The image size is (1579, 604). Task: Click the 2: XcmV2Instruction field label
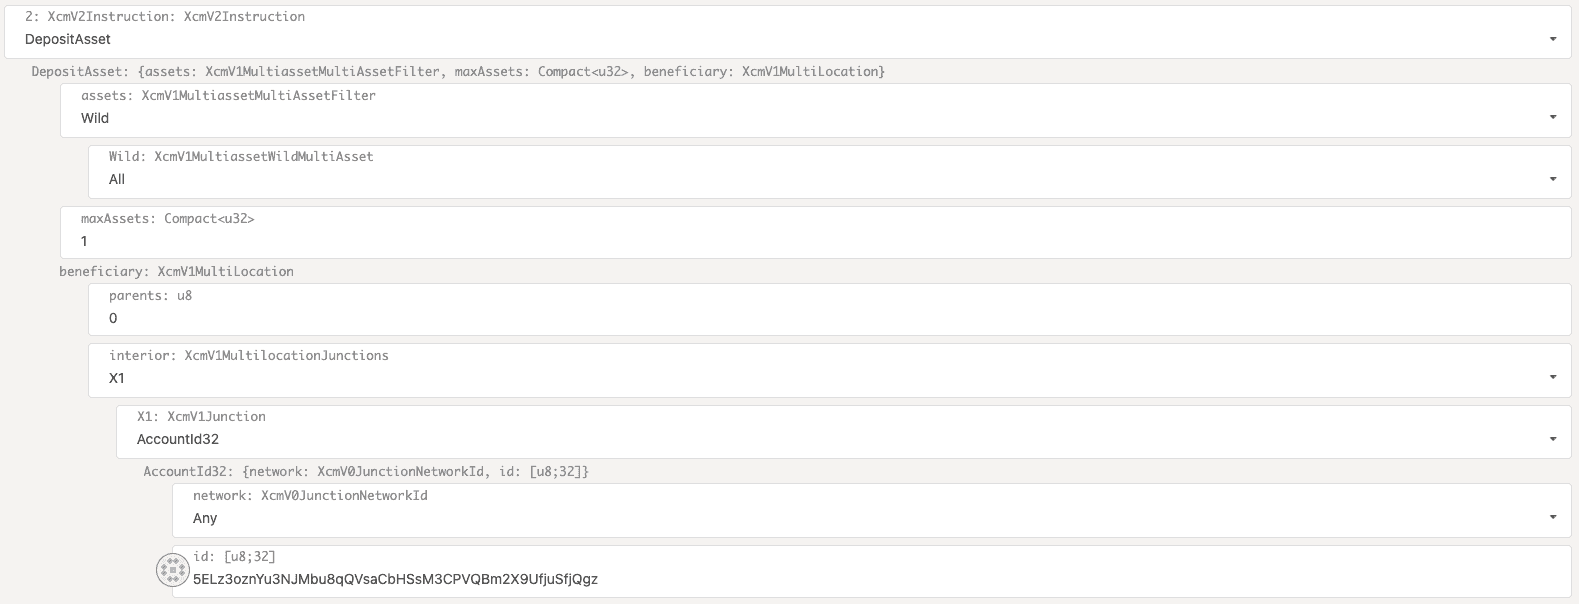click(165, 16)
